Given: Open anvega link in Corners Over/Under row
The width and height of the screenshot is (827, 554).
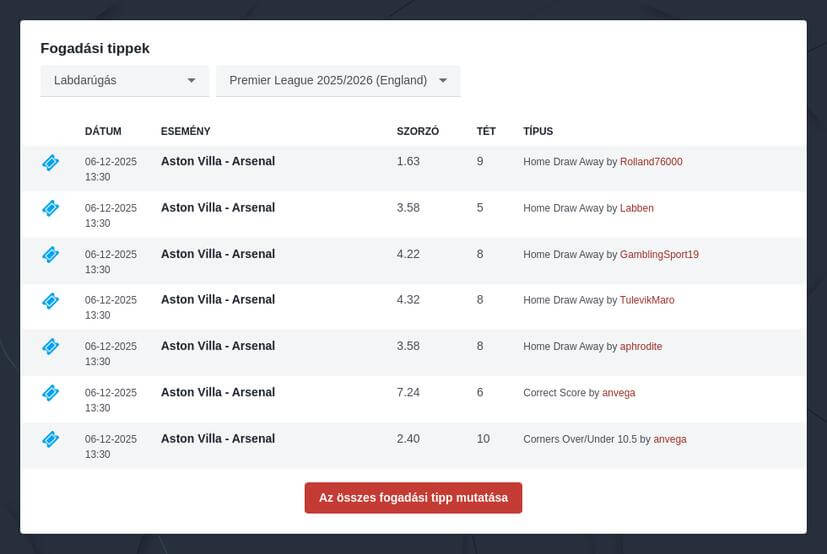Looking at the screenshot, I should (x=670, y=439).
